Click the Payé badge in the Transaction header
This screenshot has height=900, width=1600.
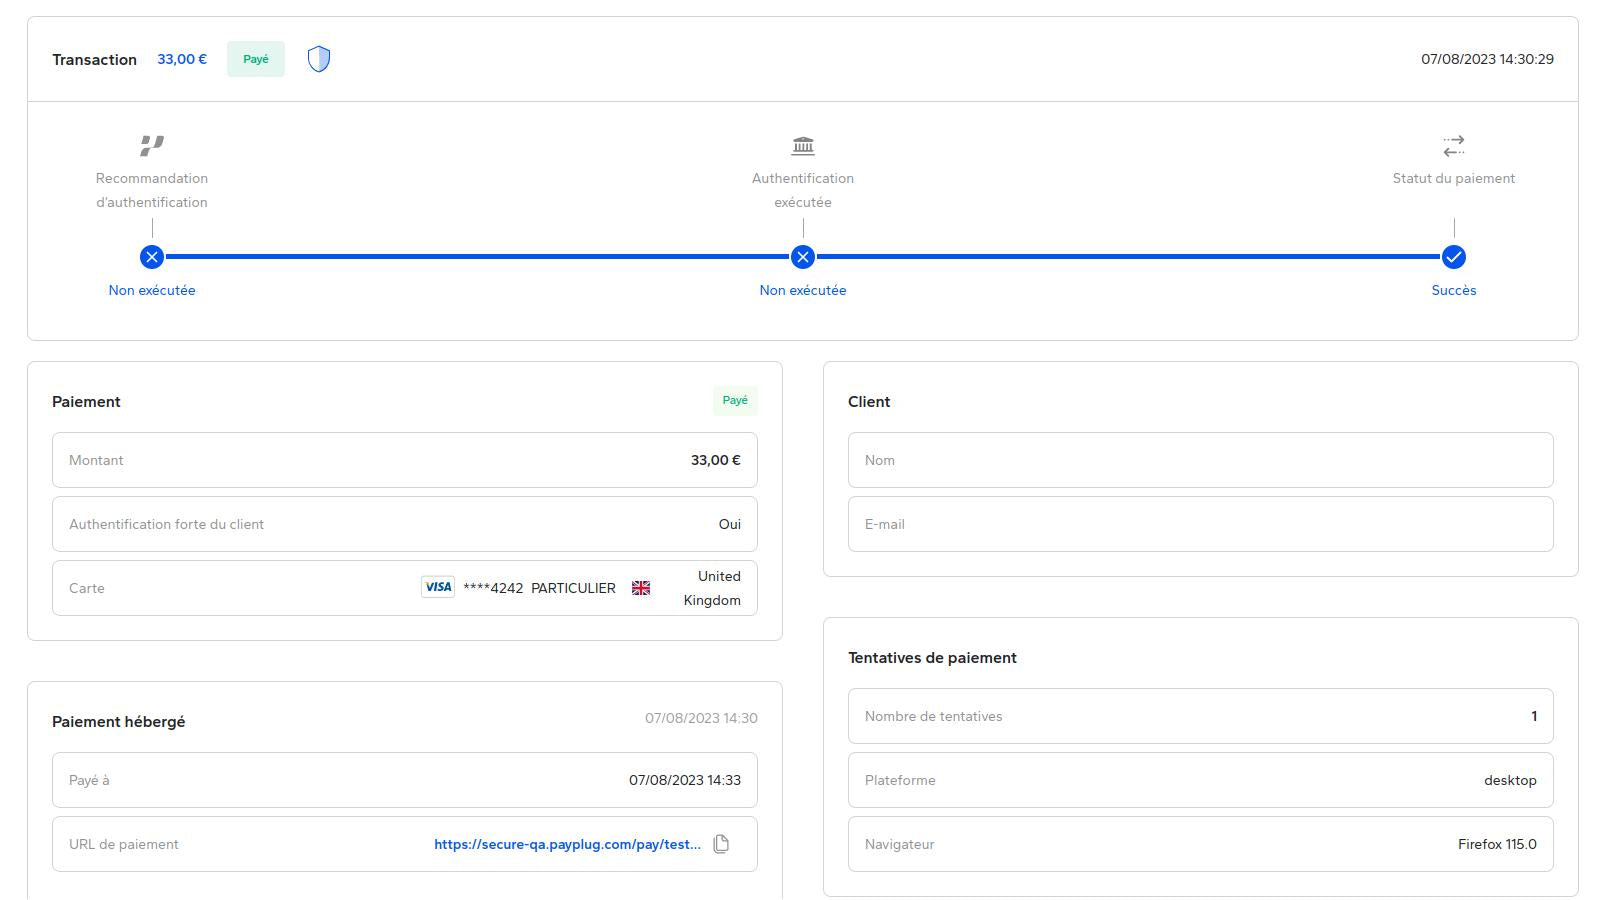click(256, 59)
